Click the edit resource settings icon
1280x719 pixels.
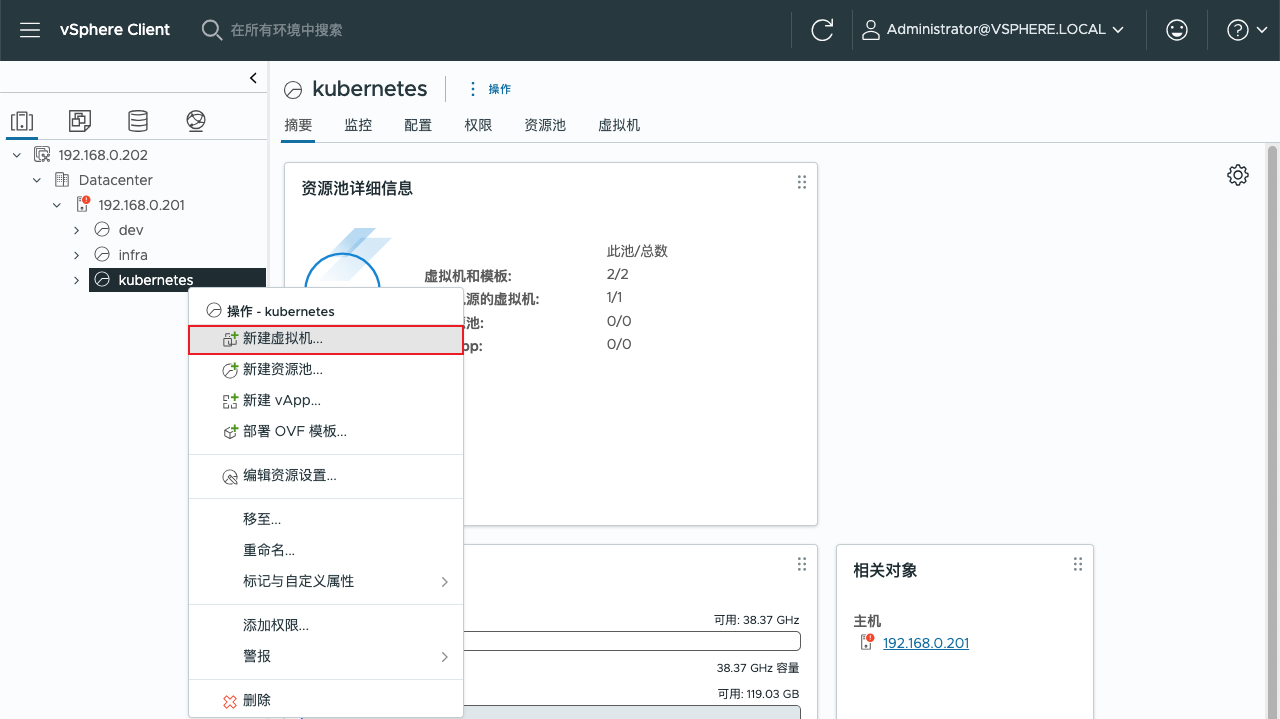pos(230,476)
